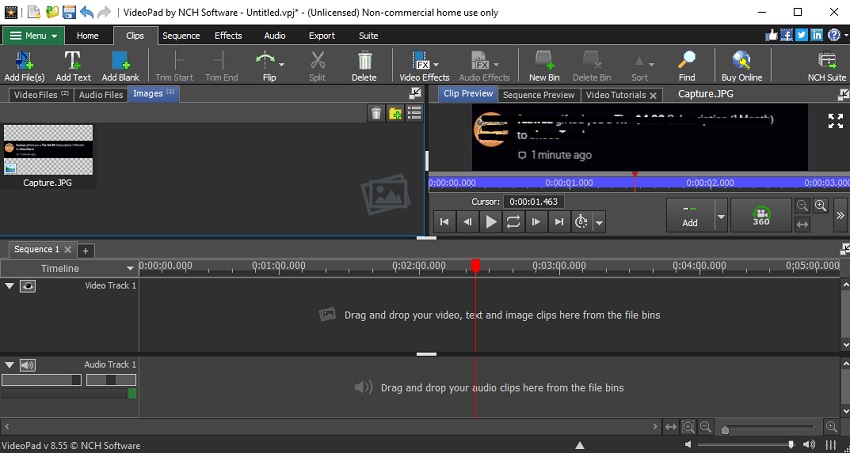The image size is (850, 453).
Task: Save the project with the floppy icon
Action: click(69, 12)
